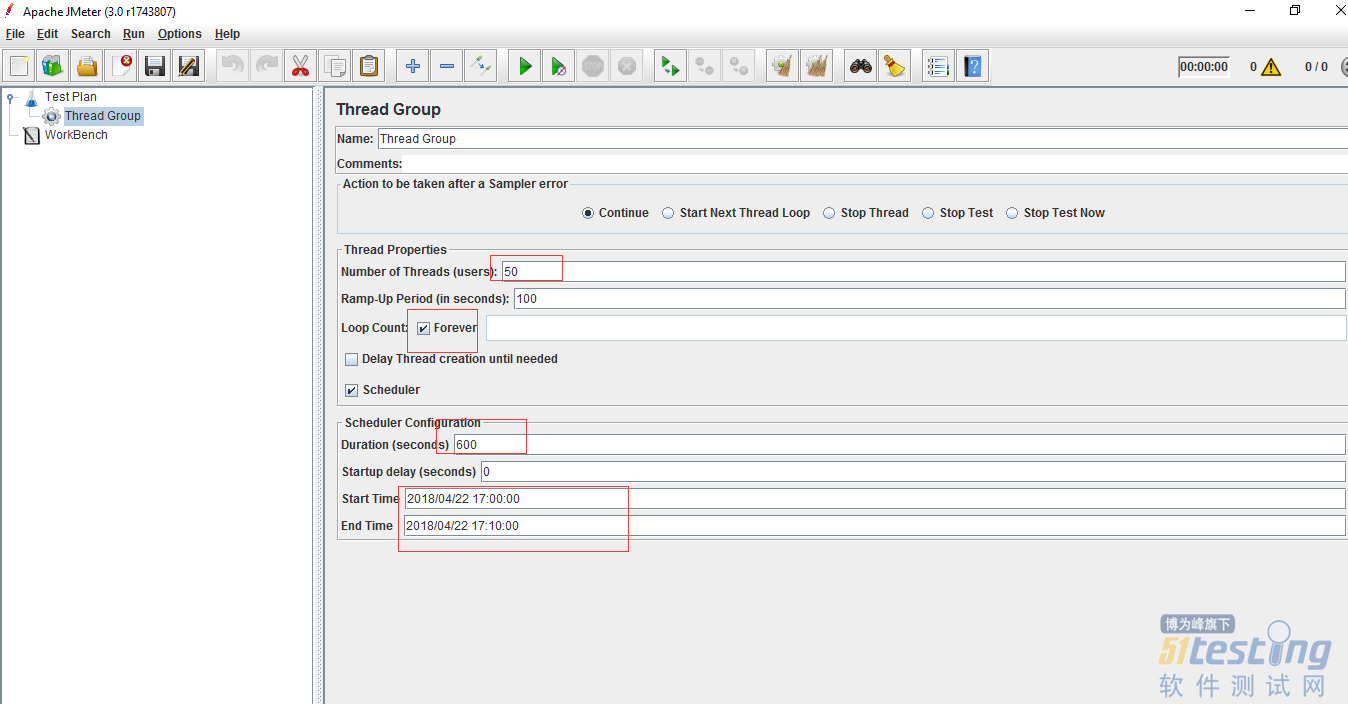Viewport: 1348px width, 704px height.
Task: Reset search with the yellow broom icon
Action: [x=895, y=67]
